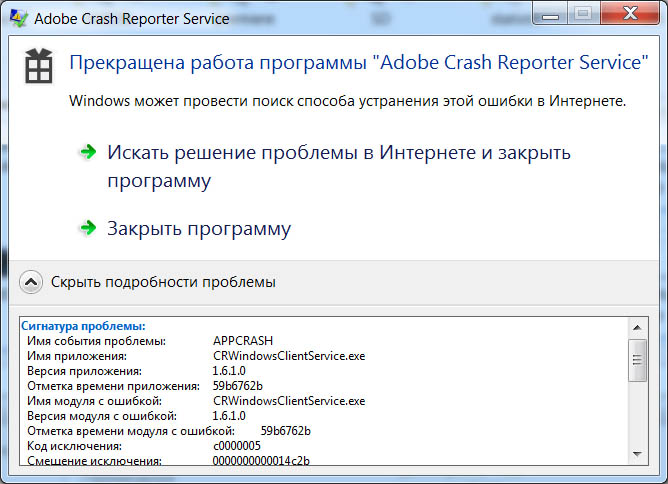Choose 'Закрыть программу' option

(199, 228)
